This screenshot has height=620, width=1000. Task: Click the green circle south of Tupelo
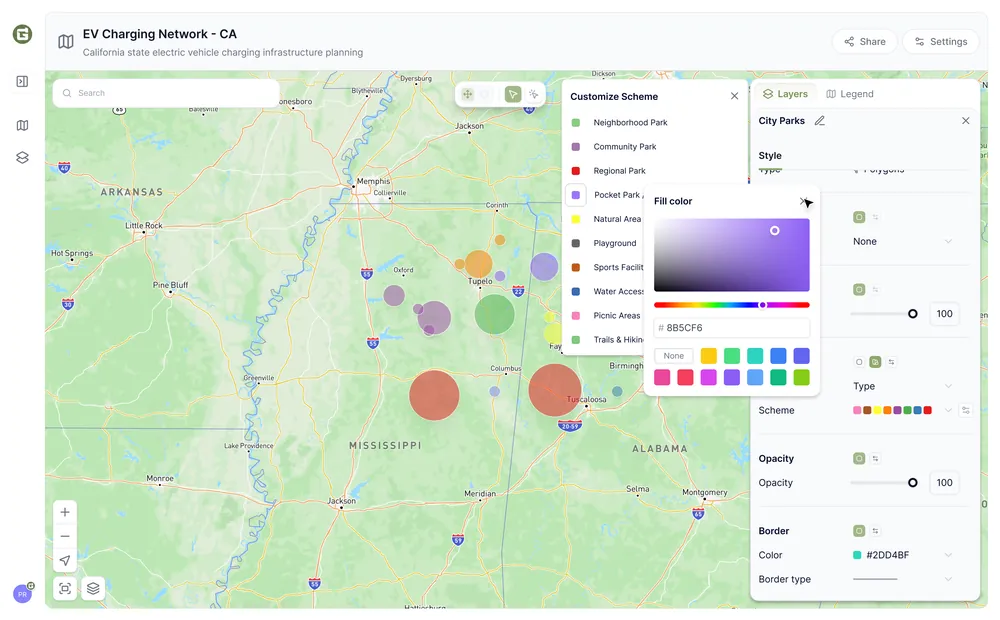point(494,314)
